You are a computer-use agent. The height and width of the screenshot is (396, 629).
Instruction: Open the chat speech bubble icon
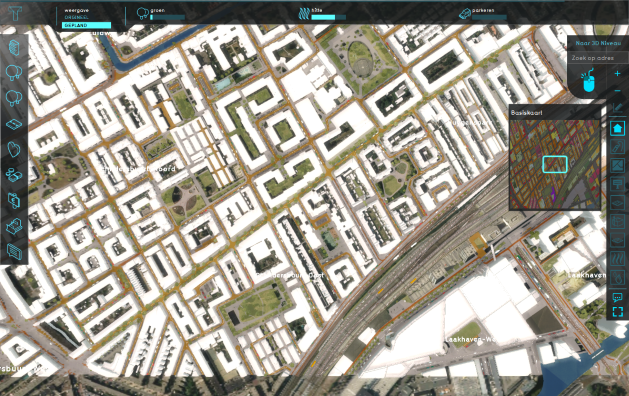[x=617, y=297]
